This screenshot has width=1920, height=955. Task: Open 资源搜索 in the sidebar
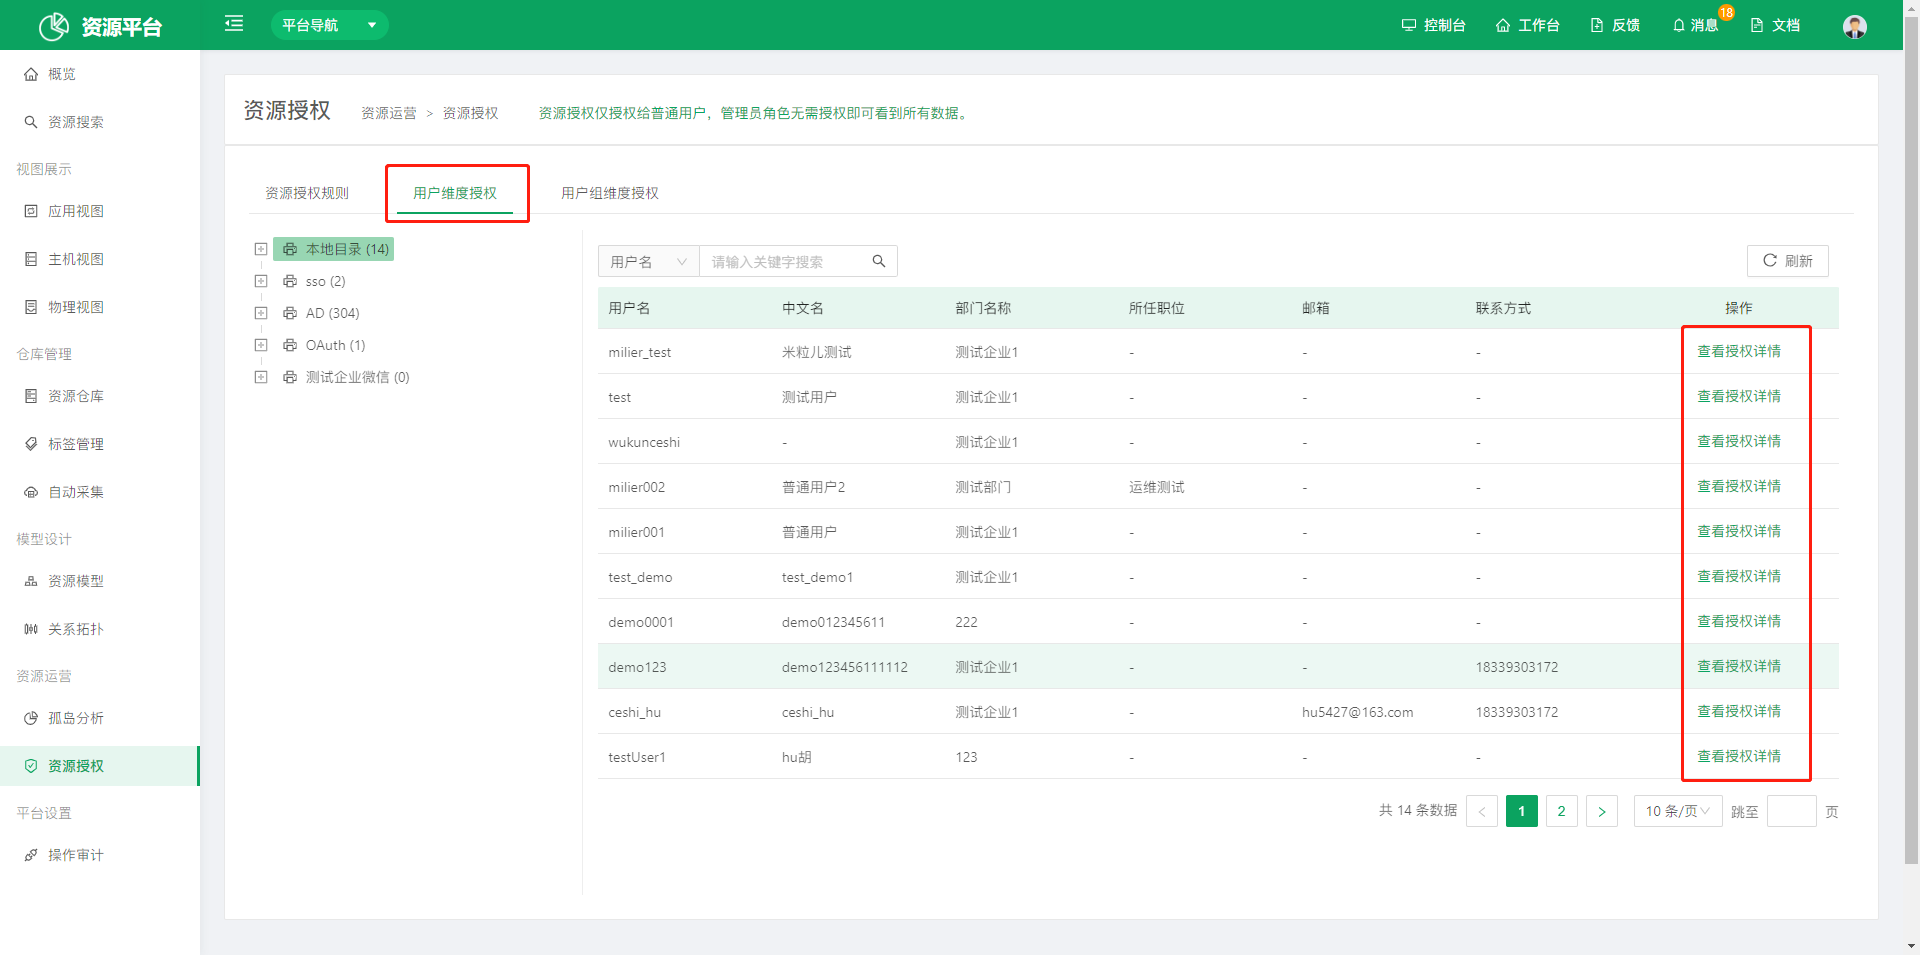coord(100,122)
